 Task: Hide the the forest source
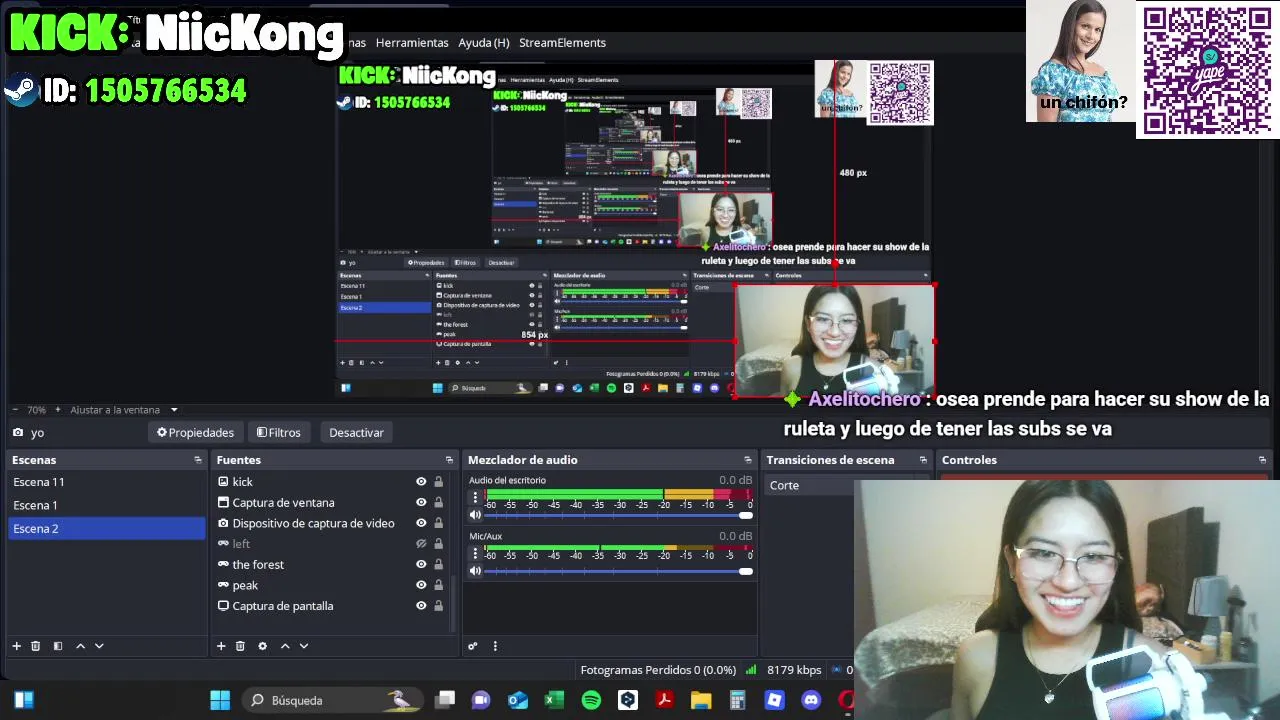[421, 564]
